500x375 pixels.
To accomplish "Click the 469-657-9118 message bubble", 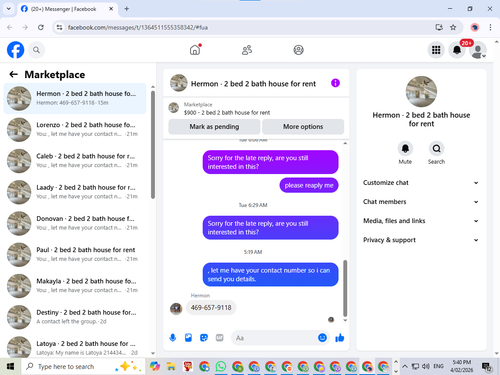I will pyautogui.click(x=211, y=307).
